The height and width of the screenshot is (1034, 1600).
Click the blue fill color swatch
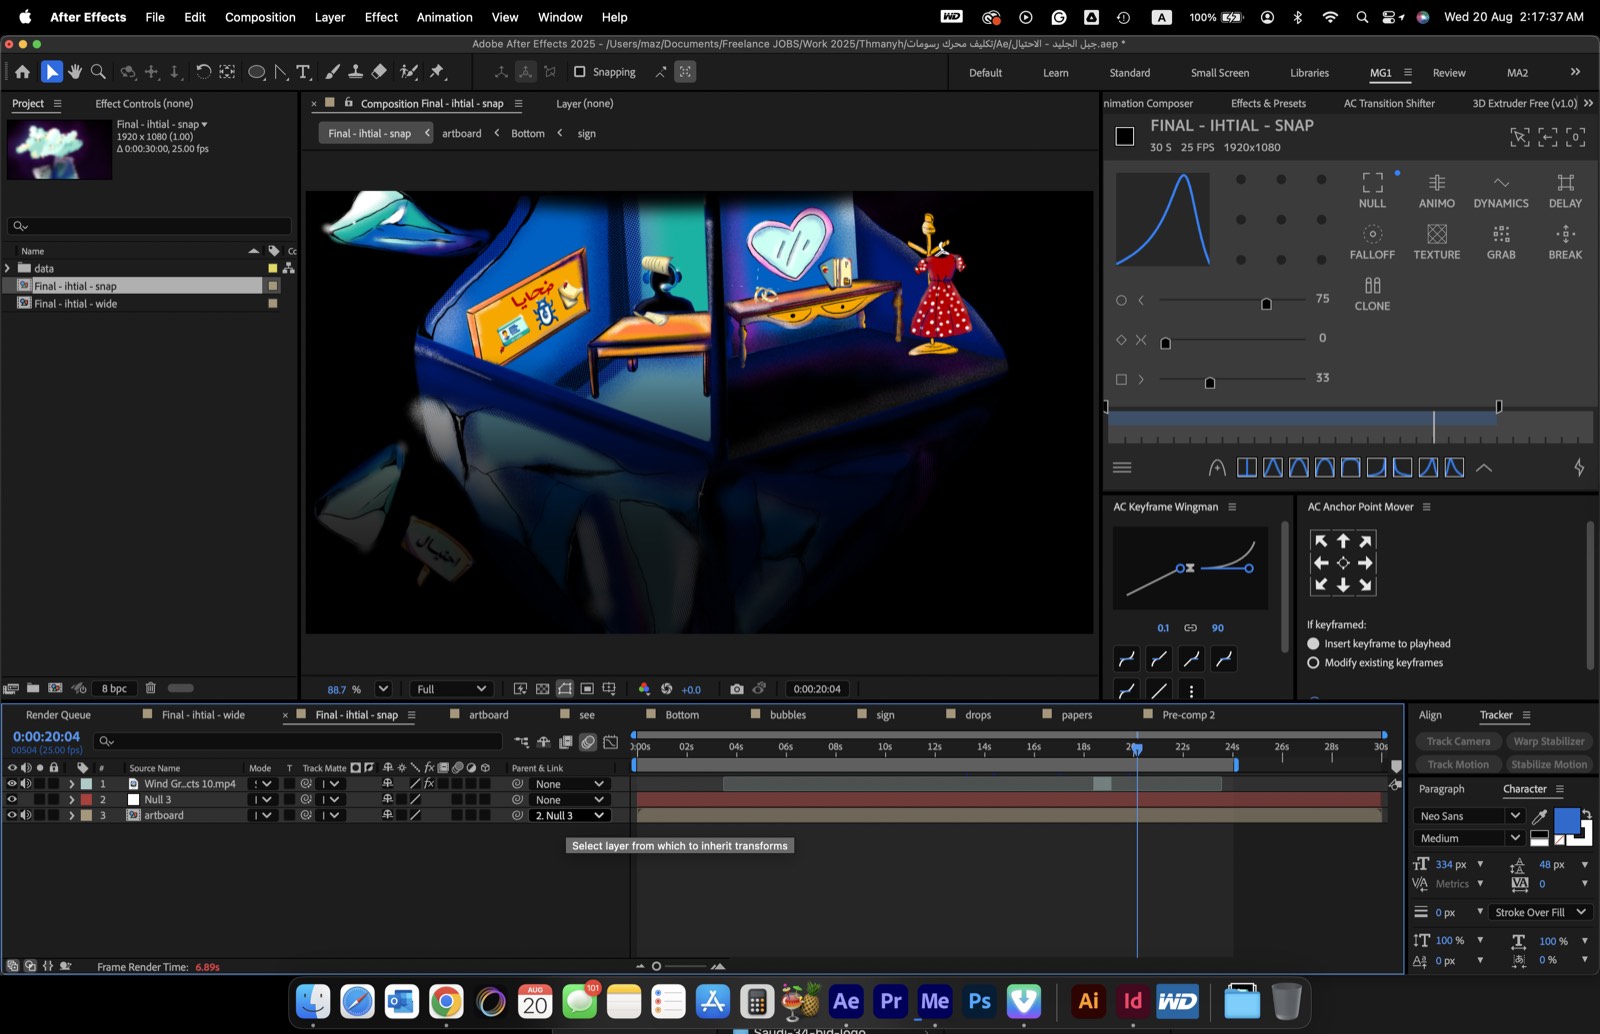pyautogui.click(x=1567, y=821)
